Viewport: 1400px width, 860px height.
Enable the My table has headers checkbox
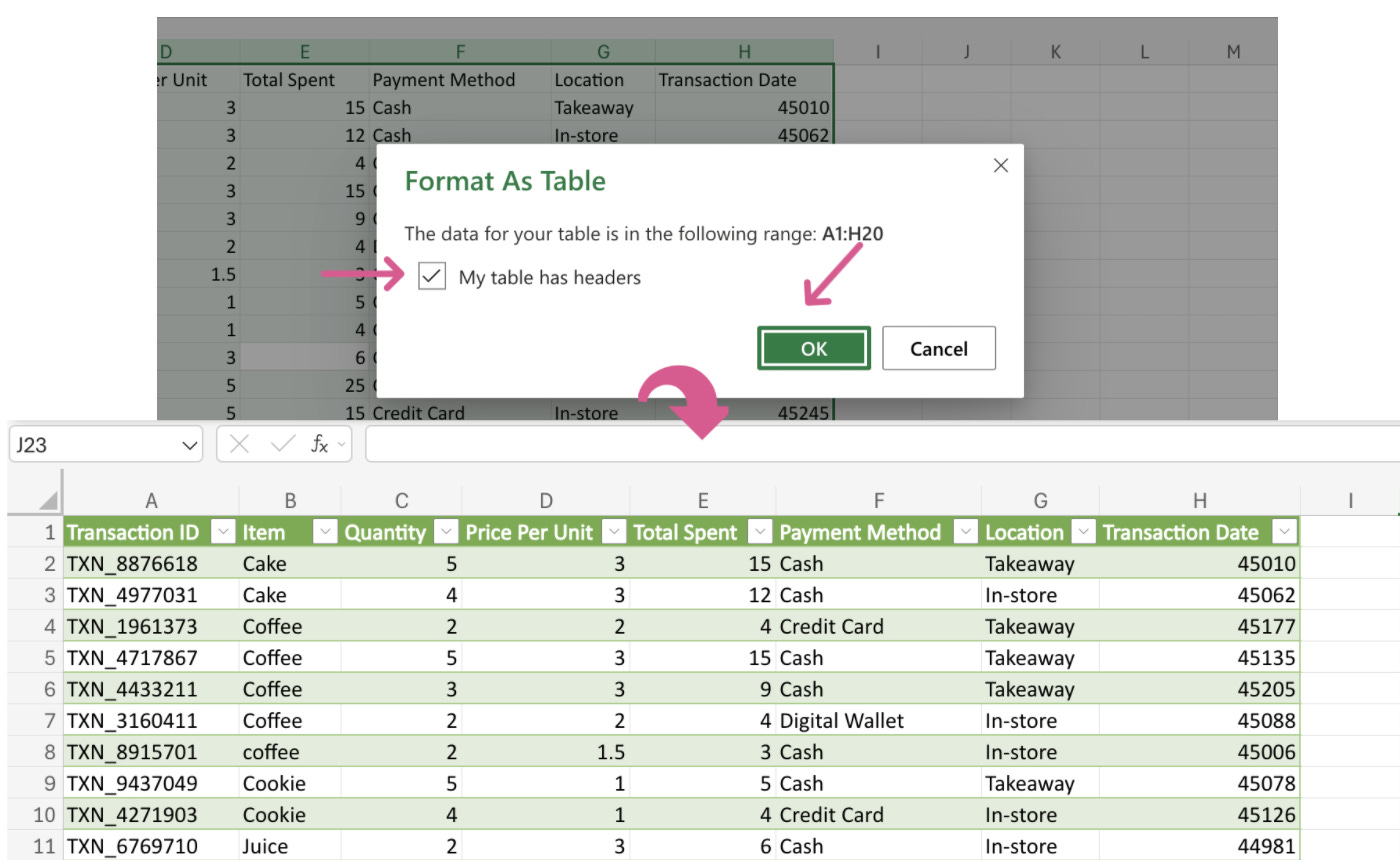[431, 277]
